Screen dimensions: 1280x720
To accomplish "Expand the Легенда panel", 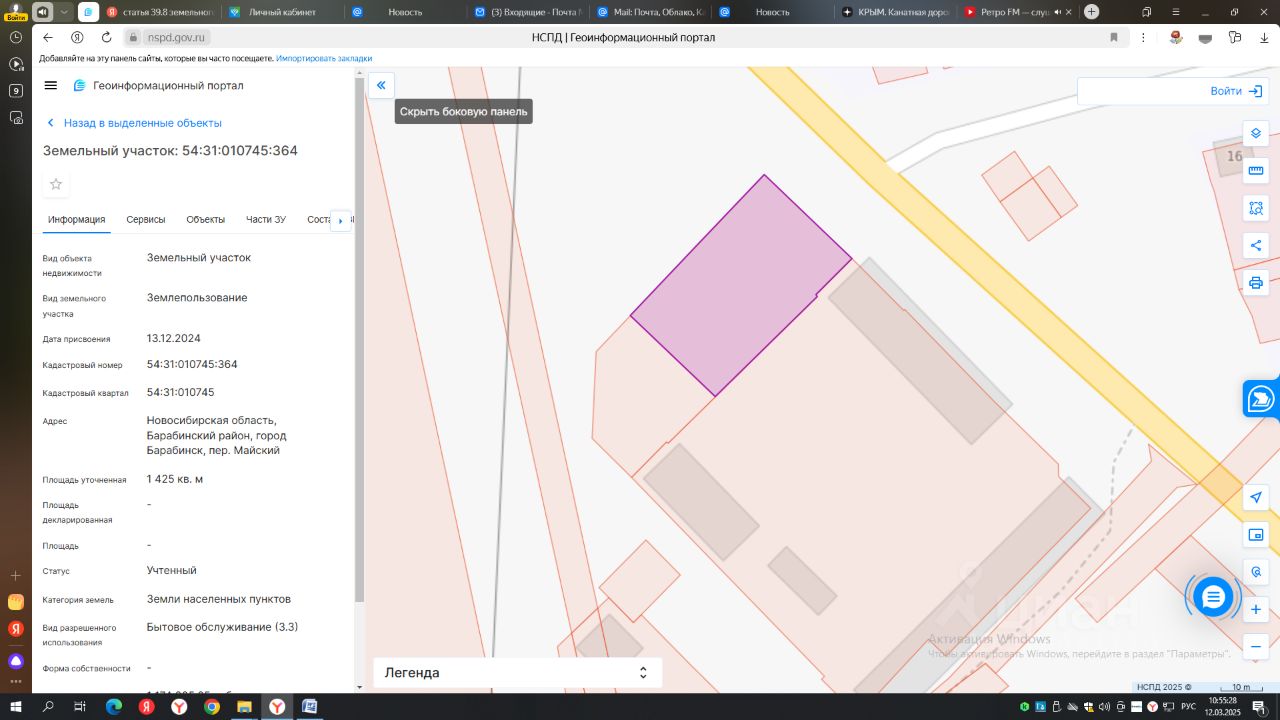I will pos(517,672).
